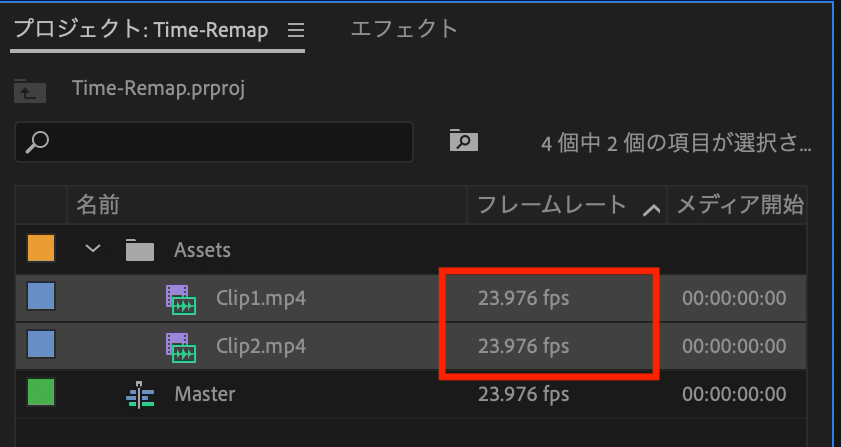Viewport: 841px width, 447px height.
Task: Select the プロジェクト: Time-Remap tab
Action: [x=140, y=30]
